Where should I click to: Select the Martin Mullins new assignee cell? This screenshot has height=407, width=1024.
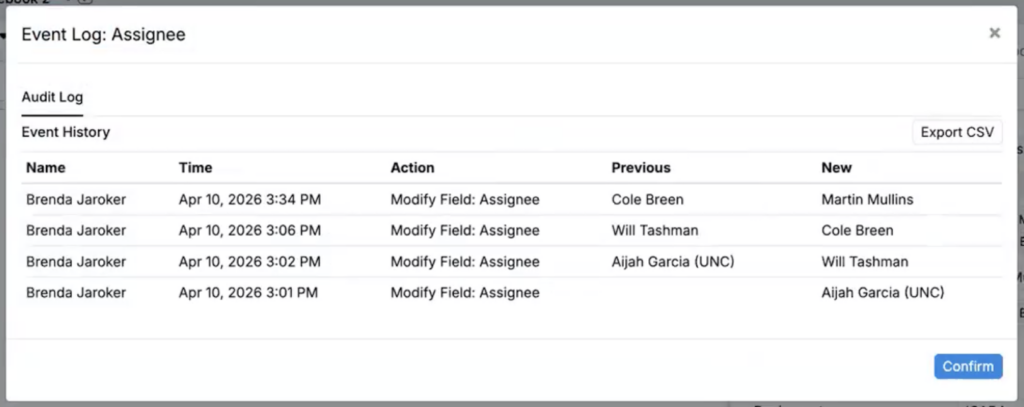click(x=867, y=199)
